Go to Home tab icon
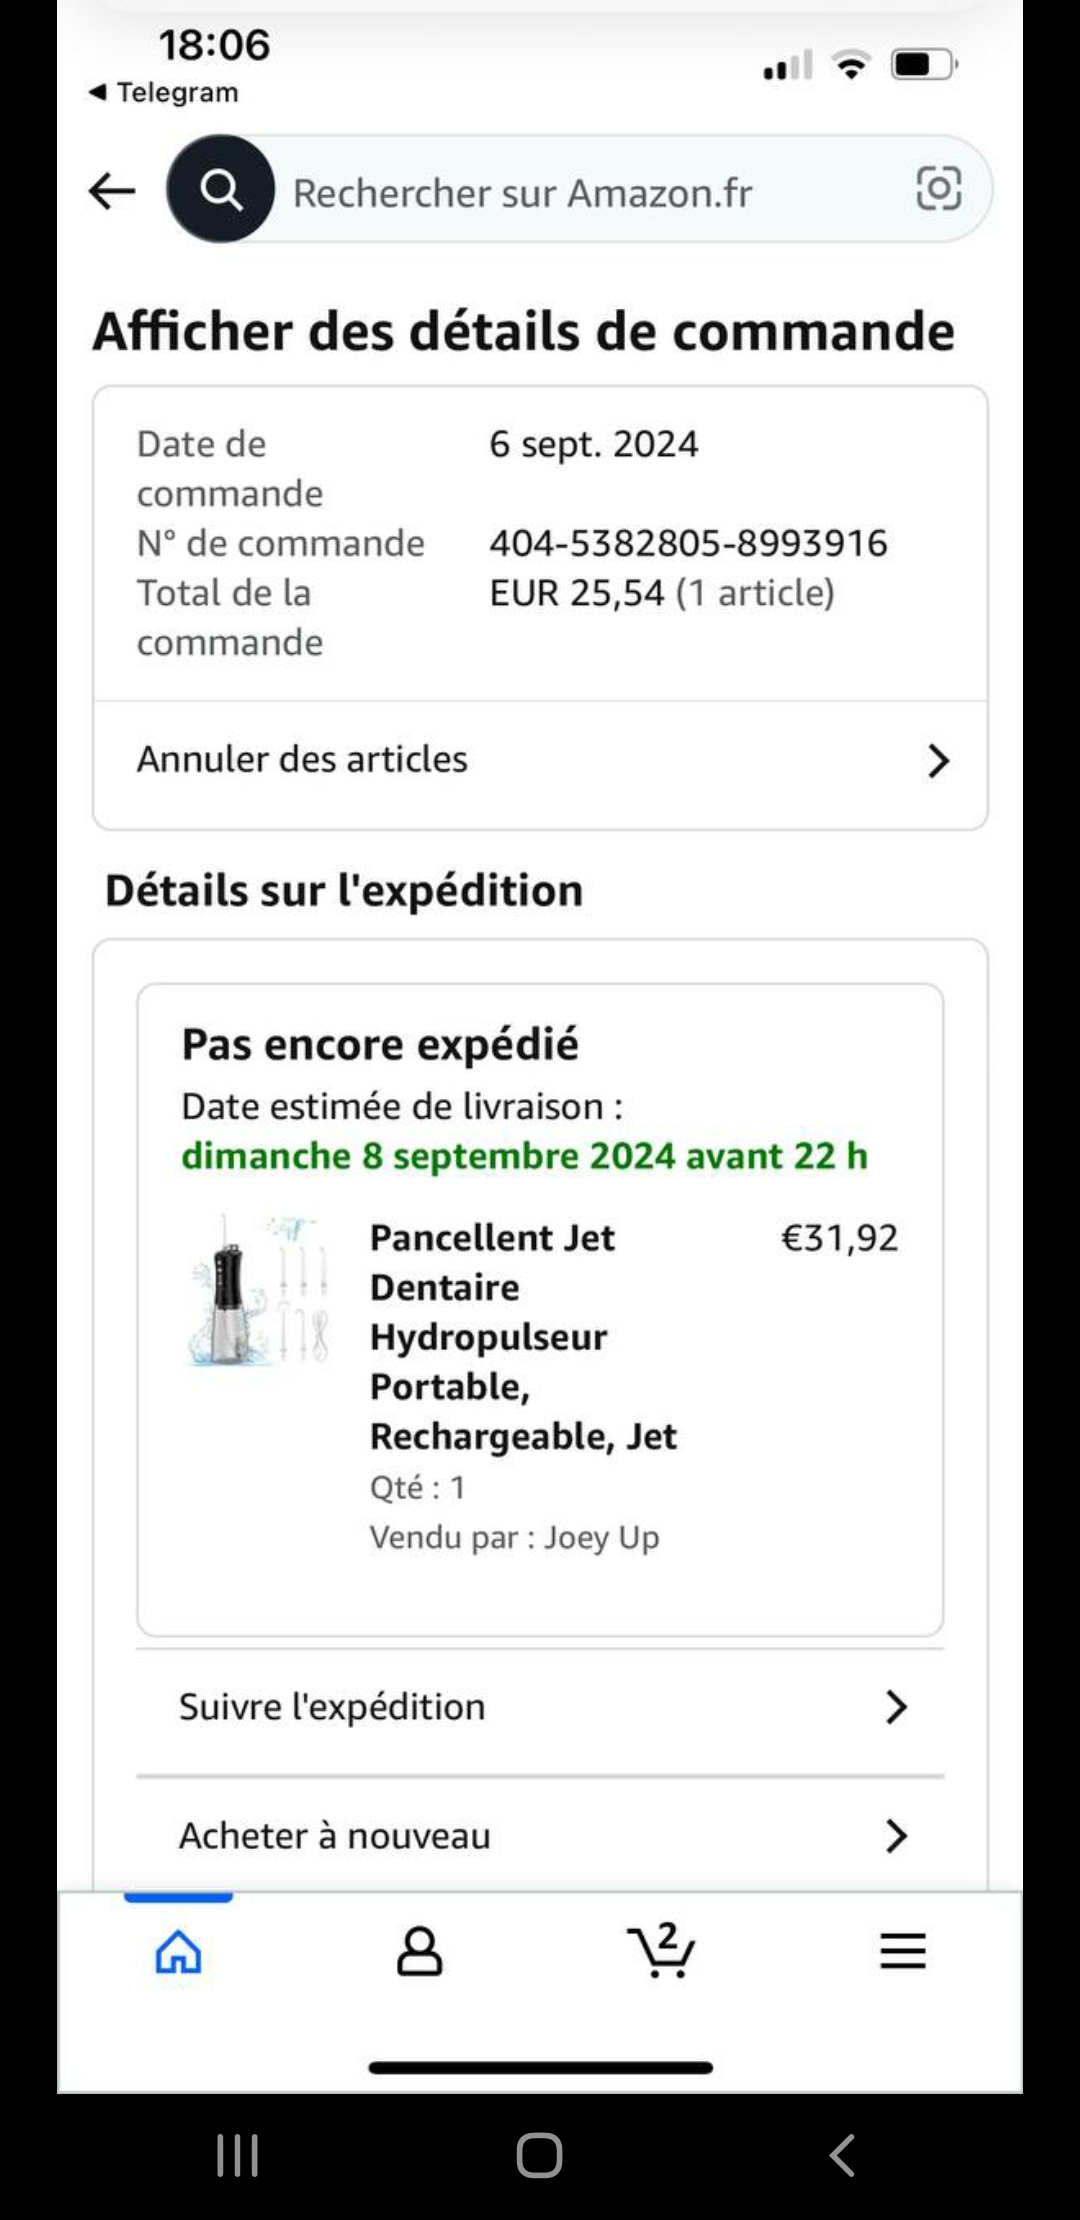1080x2220 pixels. [178, 1951]
